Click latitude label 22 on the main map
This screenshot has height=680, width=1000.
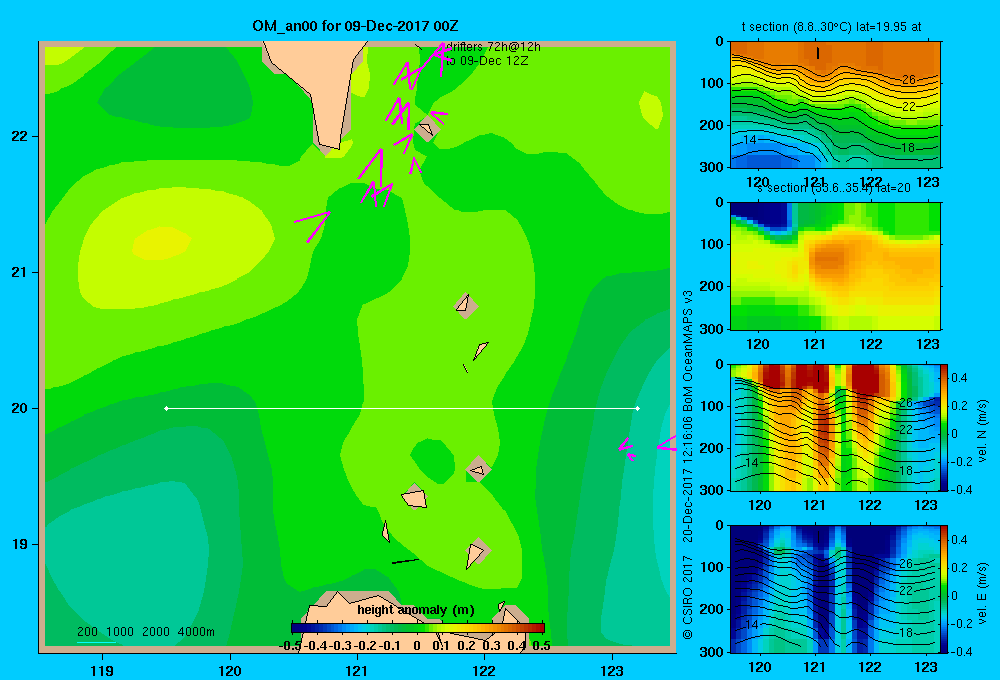coord(20,137)
